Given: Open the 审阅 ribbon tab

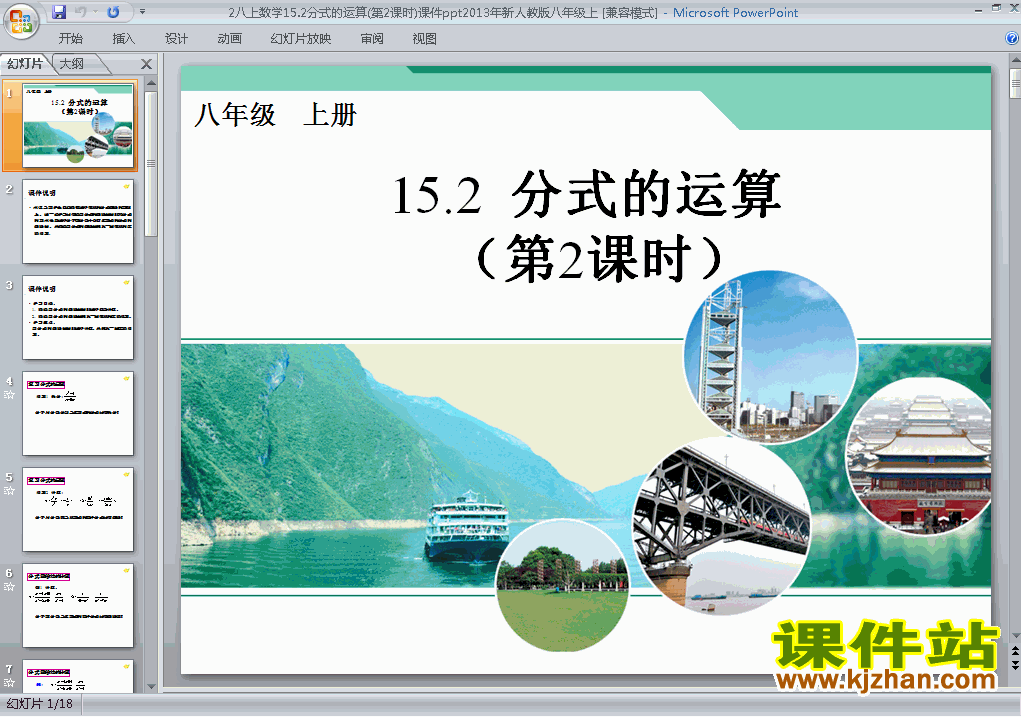Looking at the screenshot, I should coord(372,39).
